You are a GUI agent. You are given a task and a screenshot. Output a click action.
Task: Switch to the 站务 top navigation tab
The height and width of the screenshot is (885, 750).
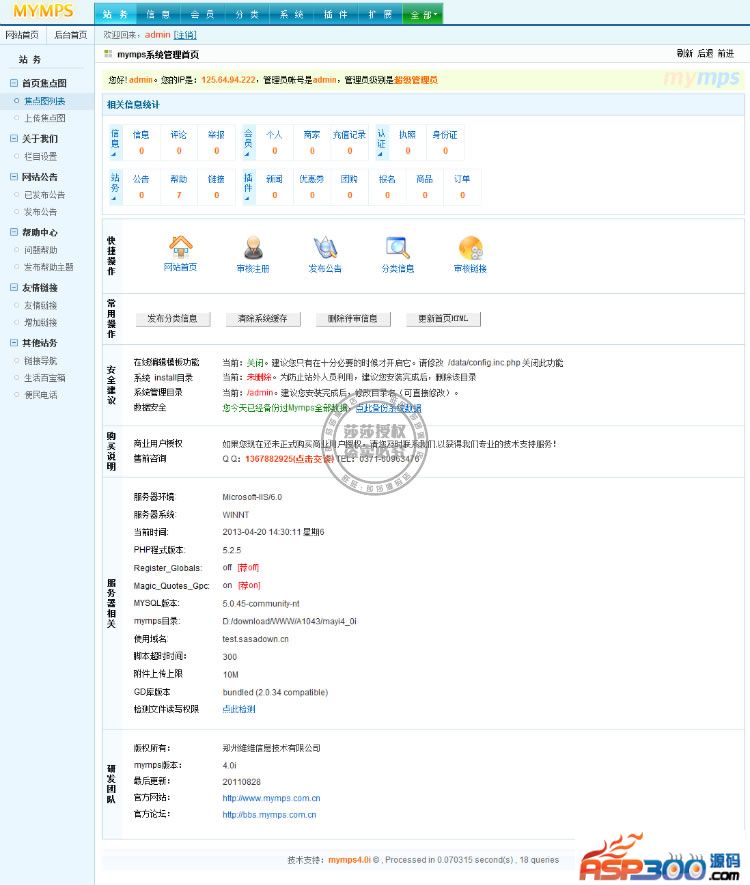coord(116,15)
